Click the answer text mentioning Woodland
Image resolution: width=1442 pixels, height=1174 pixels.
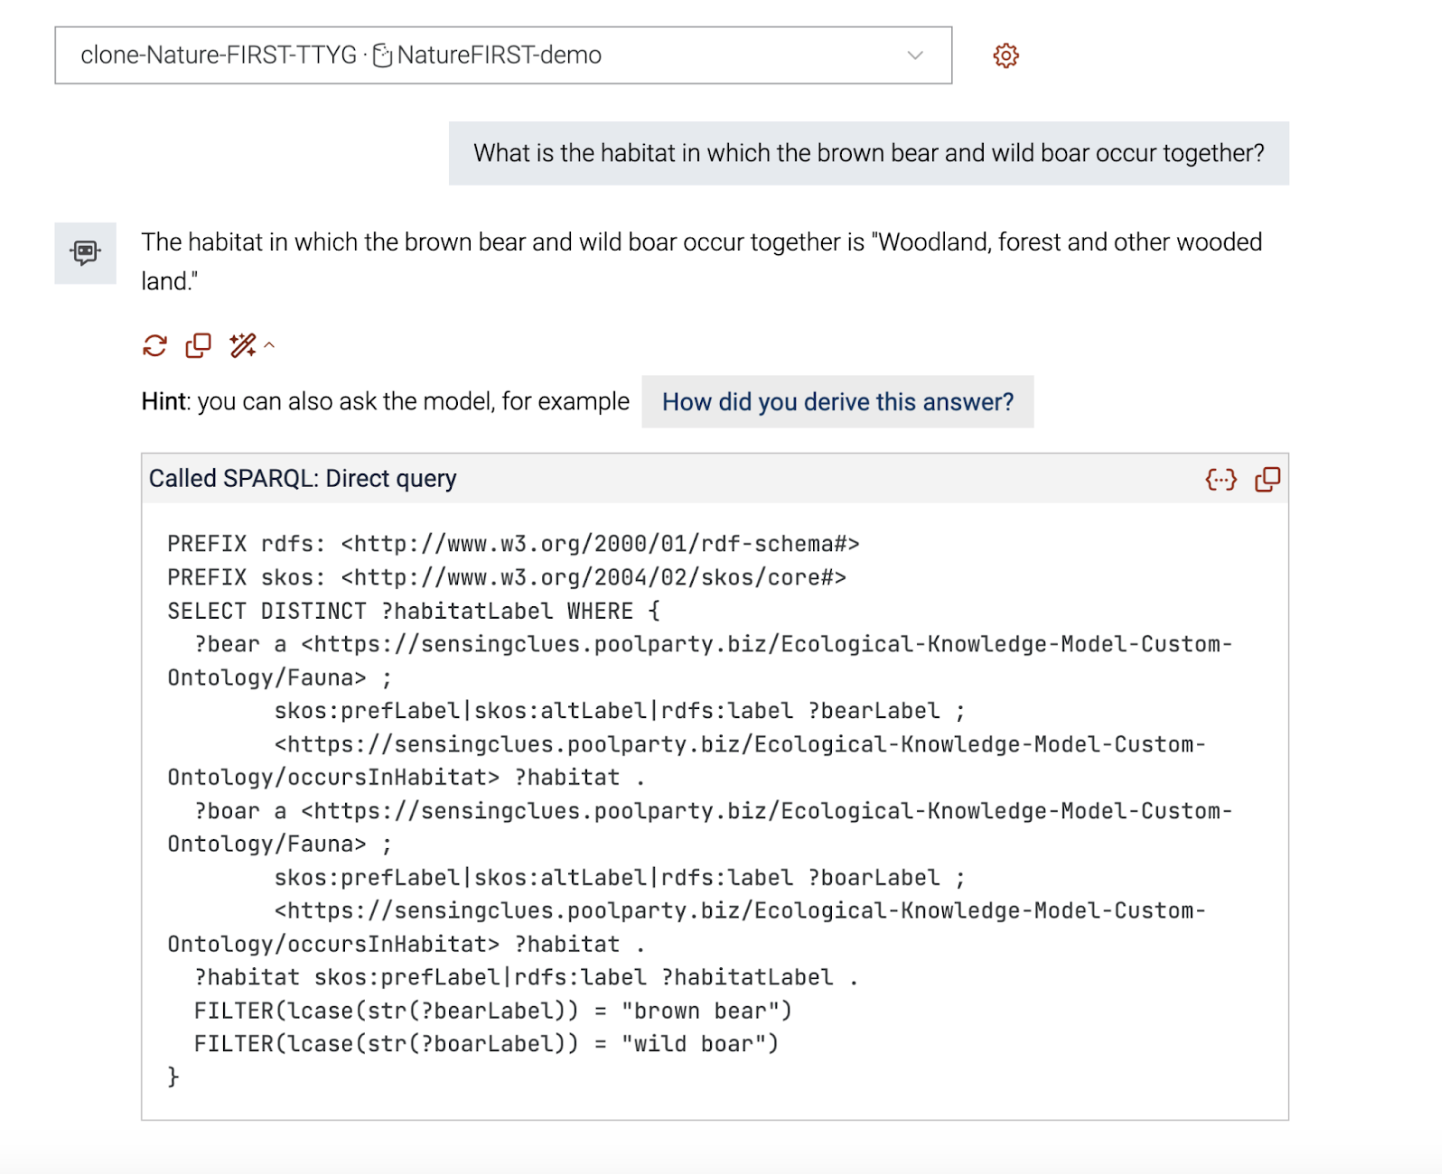click(x=702, y=261)
